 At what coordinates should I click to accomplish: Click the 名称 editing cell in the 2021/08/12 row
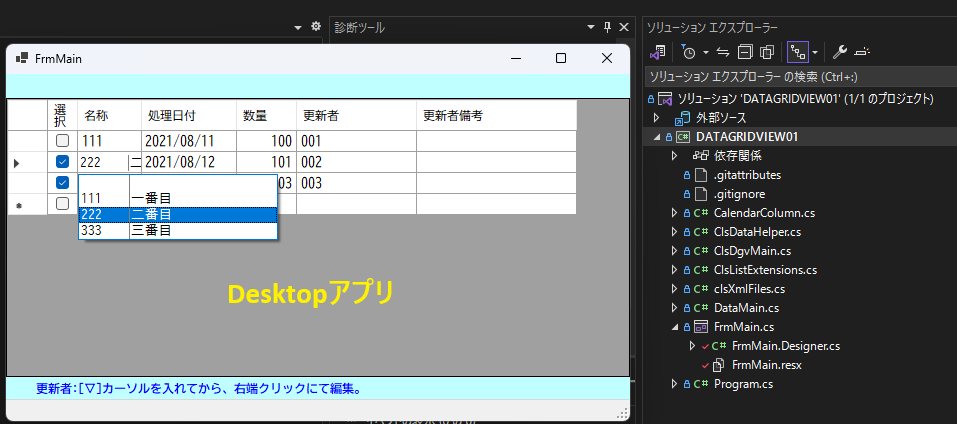click(109, 162)
